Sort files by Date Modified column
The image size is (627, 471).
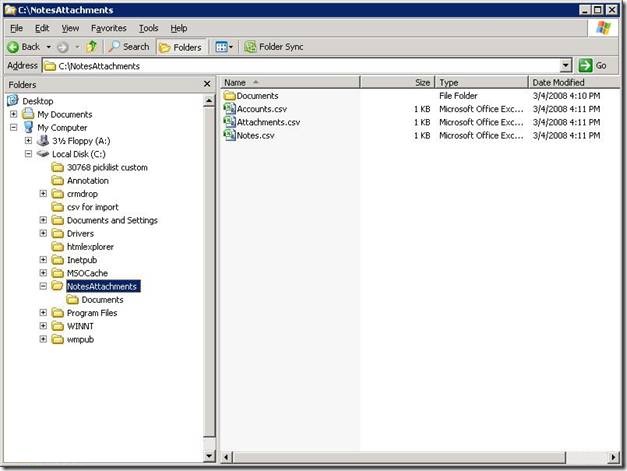click(x=558, y=82)
